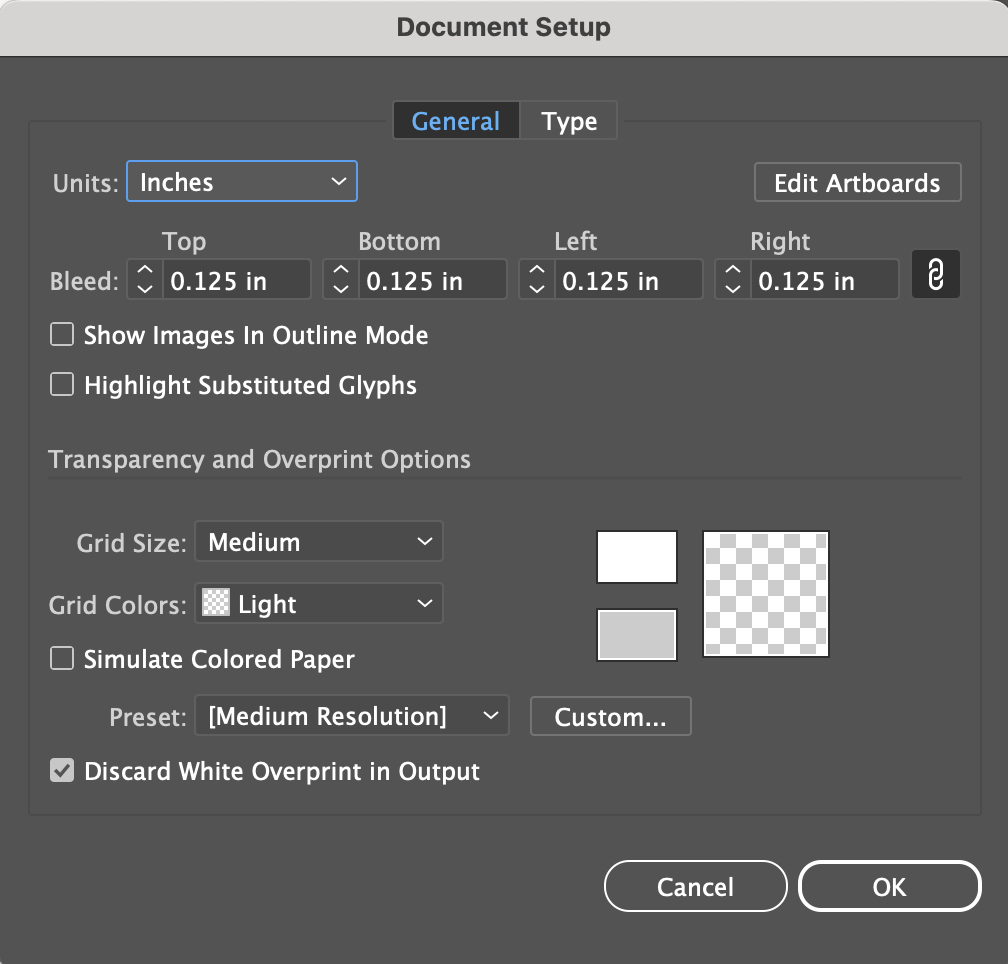Enable Show Images In Outline Mode
This screenshot has height=964, width=1008.
[62, 335]
